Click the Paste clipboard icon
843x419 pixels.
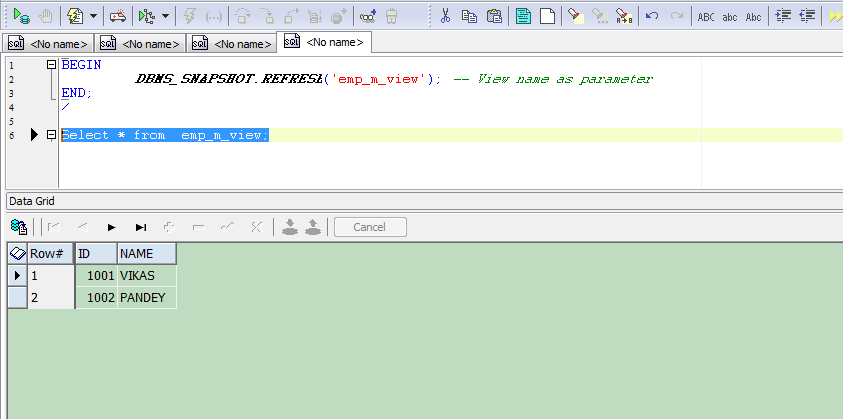click(x=494, y=16)
